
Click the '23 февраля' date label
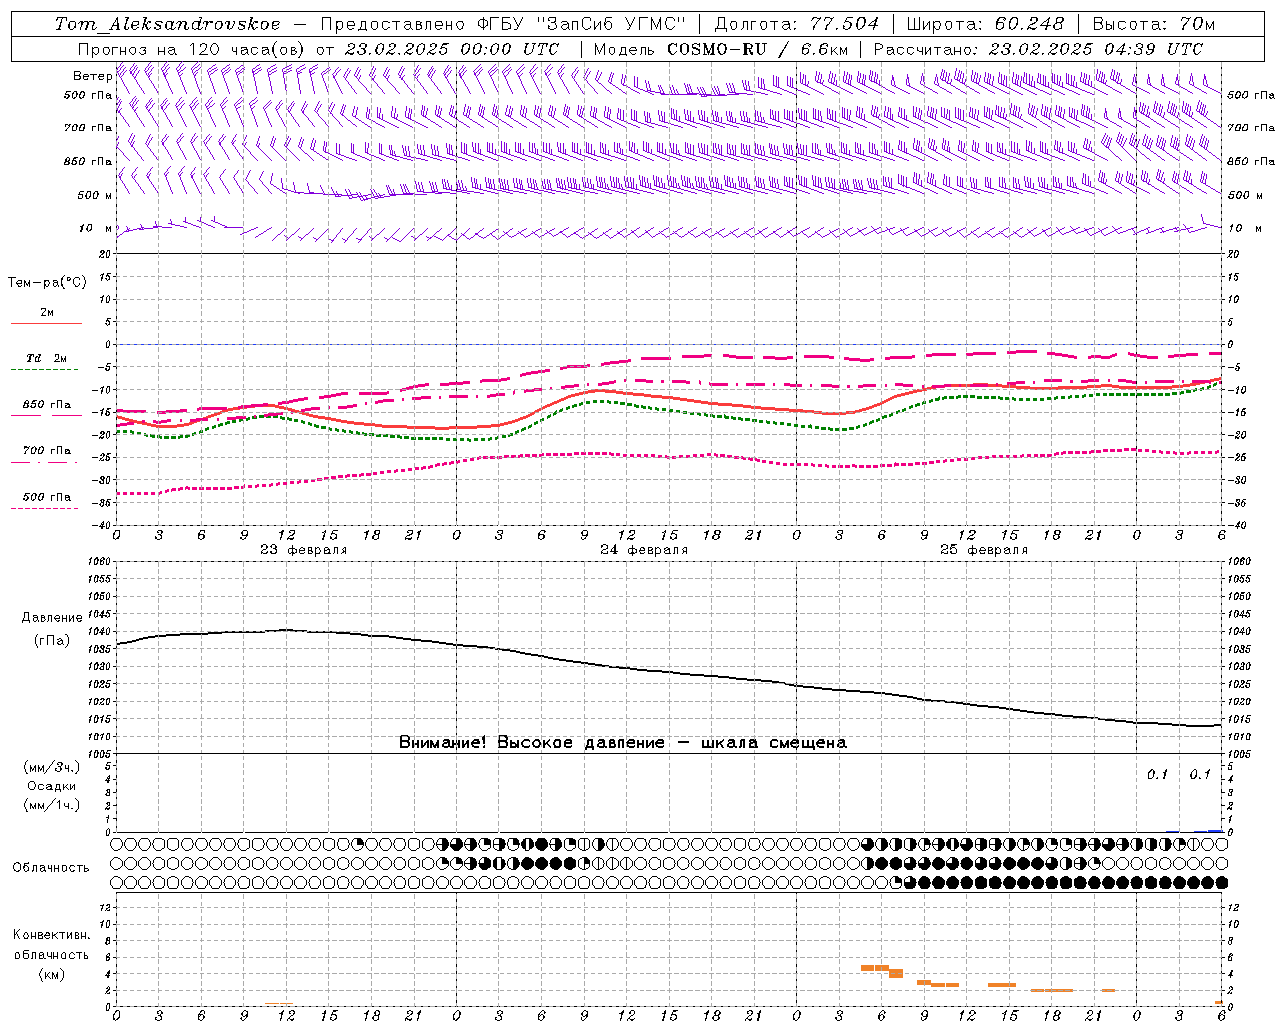pos(304,550)
